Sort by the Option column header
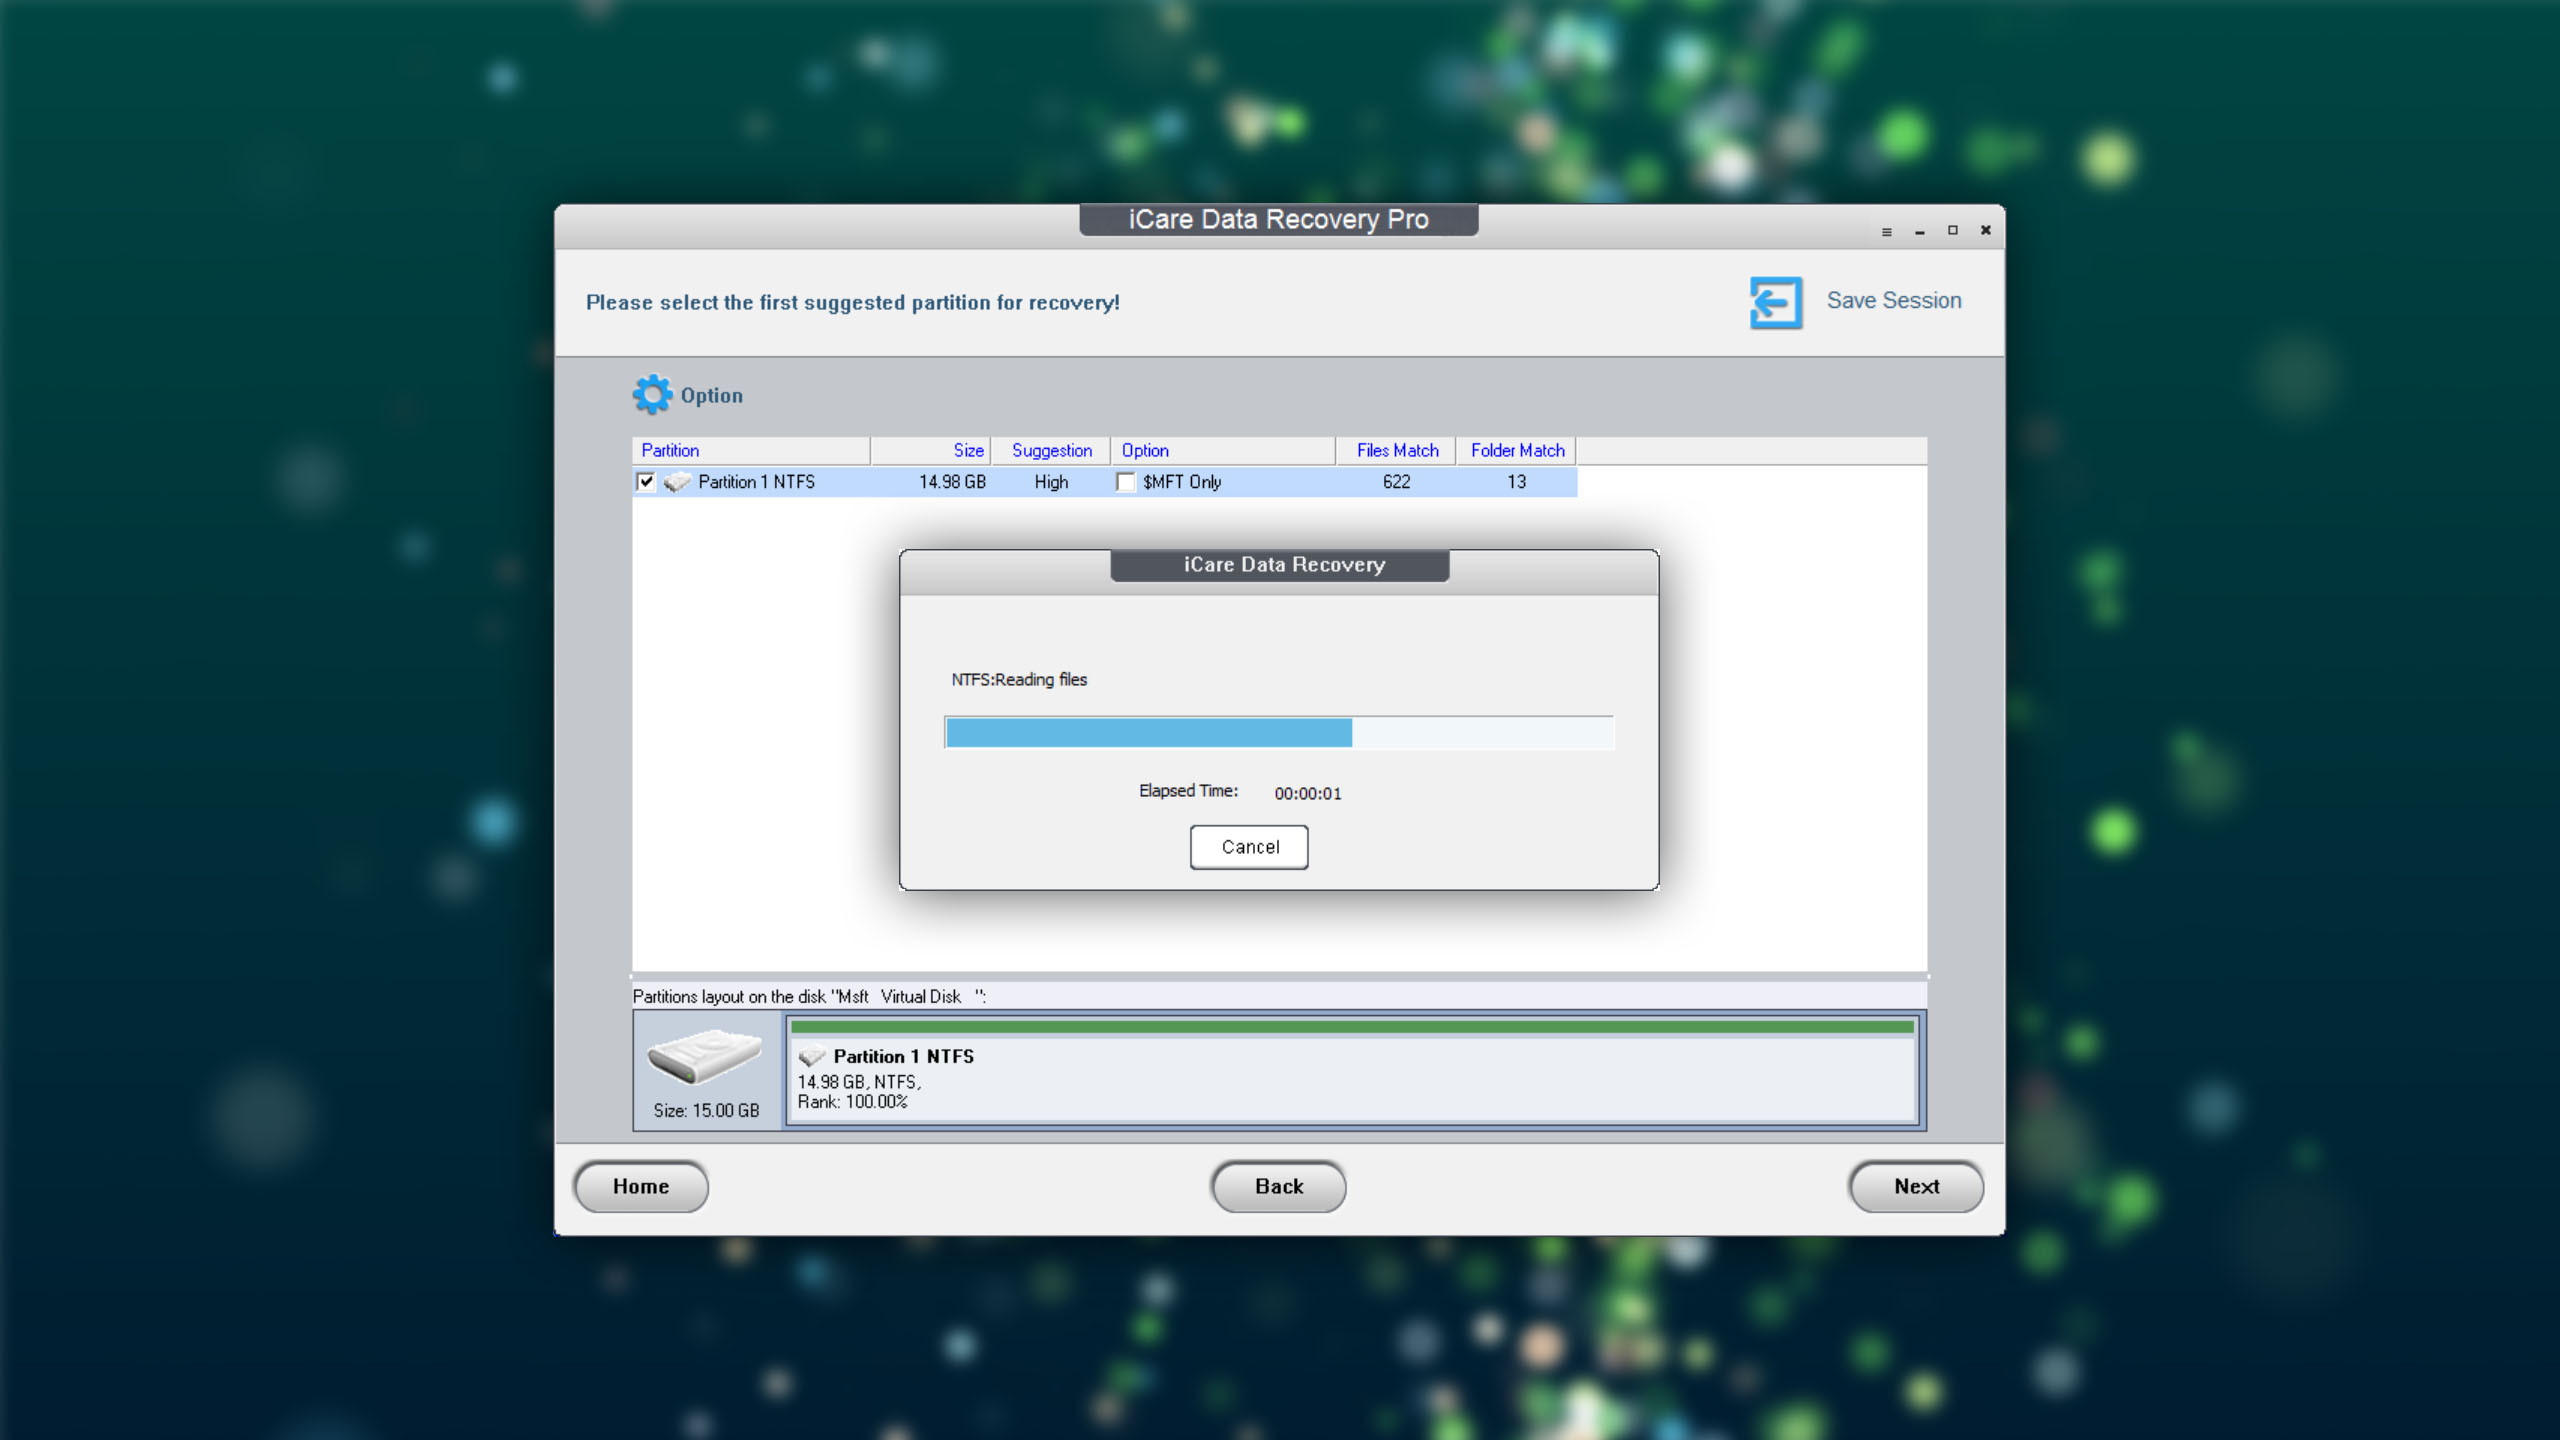This screenshot has width=2560, height=1440. click(x=1224, y=450)
